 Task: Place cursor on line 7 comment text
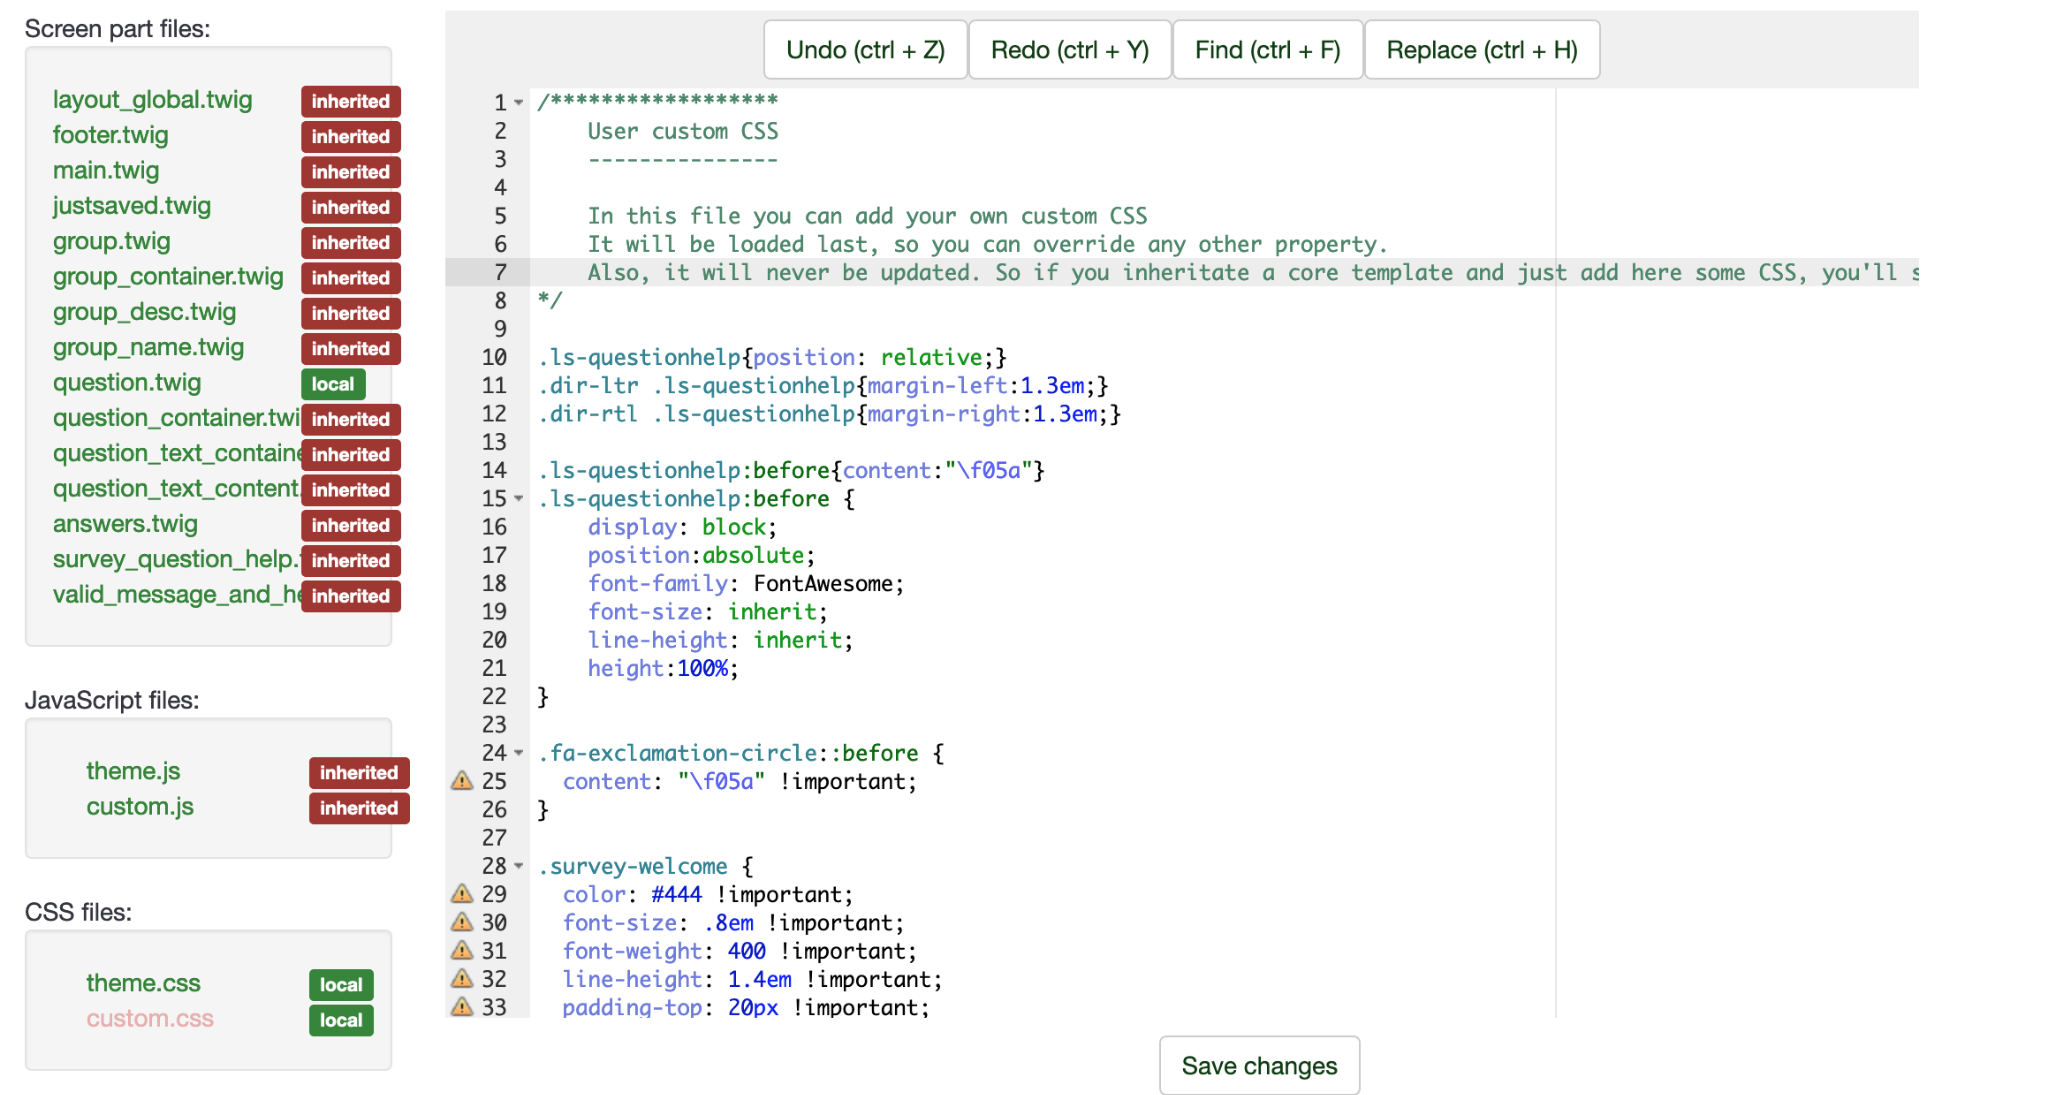(x=1252, y=273)
